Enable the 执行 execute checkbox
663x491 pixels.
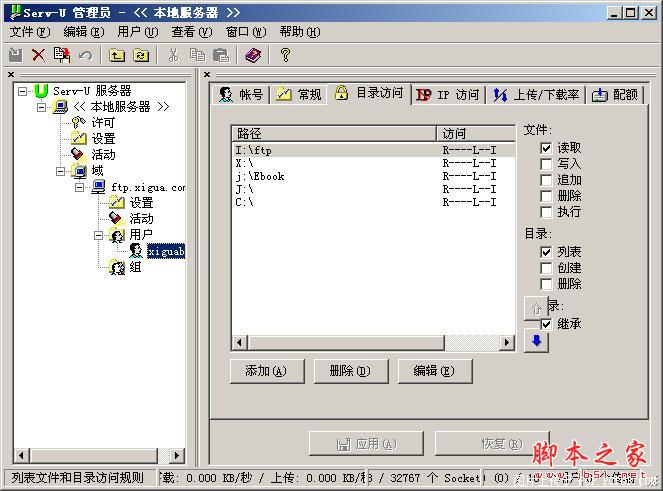(546, 212)
